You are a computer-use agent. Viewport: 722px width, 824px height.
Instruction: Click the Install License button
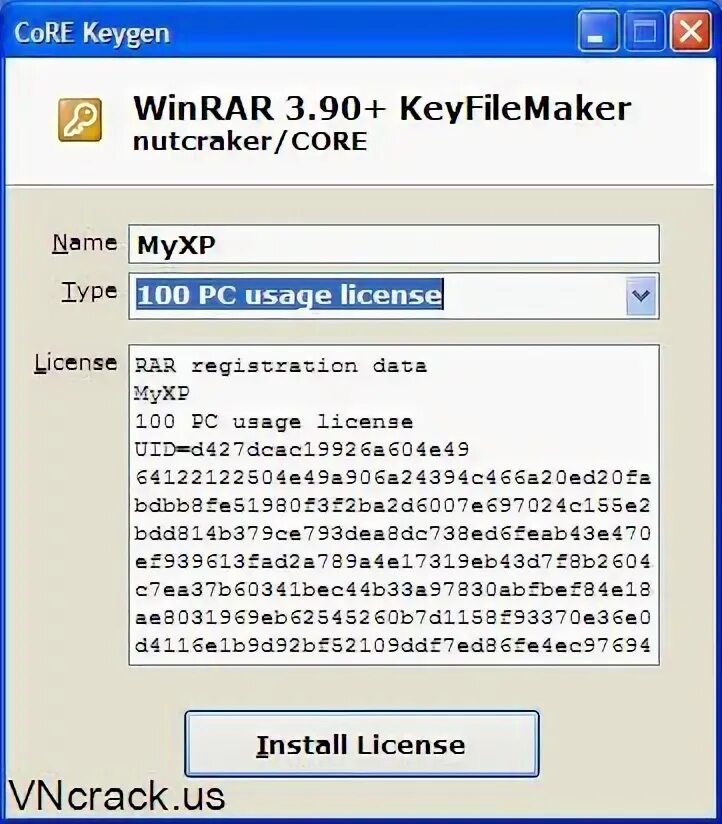pyautogui.click(x=362, y=744)
